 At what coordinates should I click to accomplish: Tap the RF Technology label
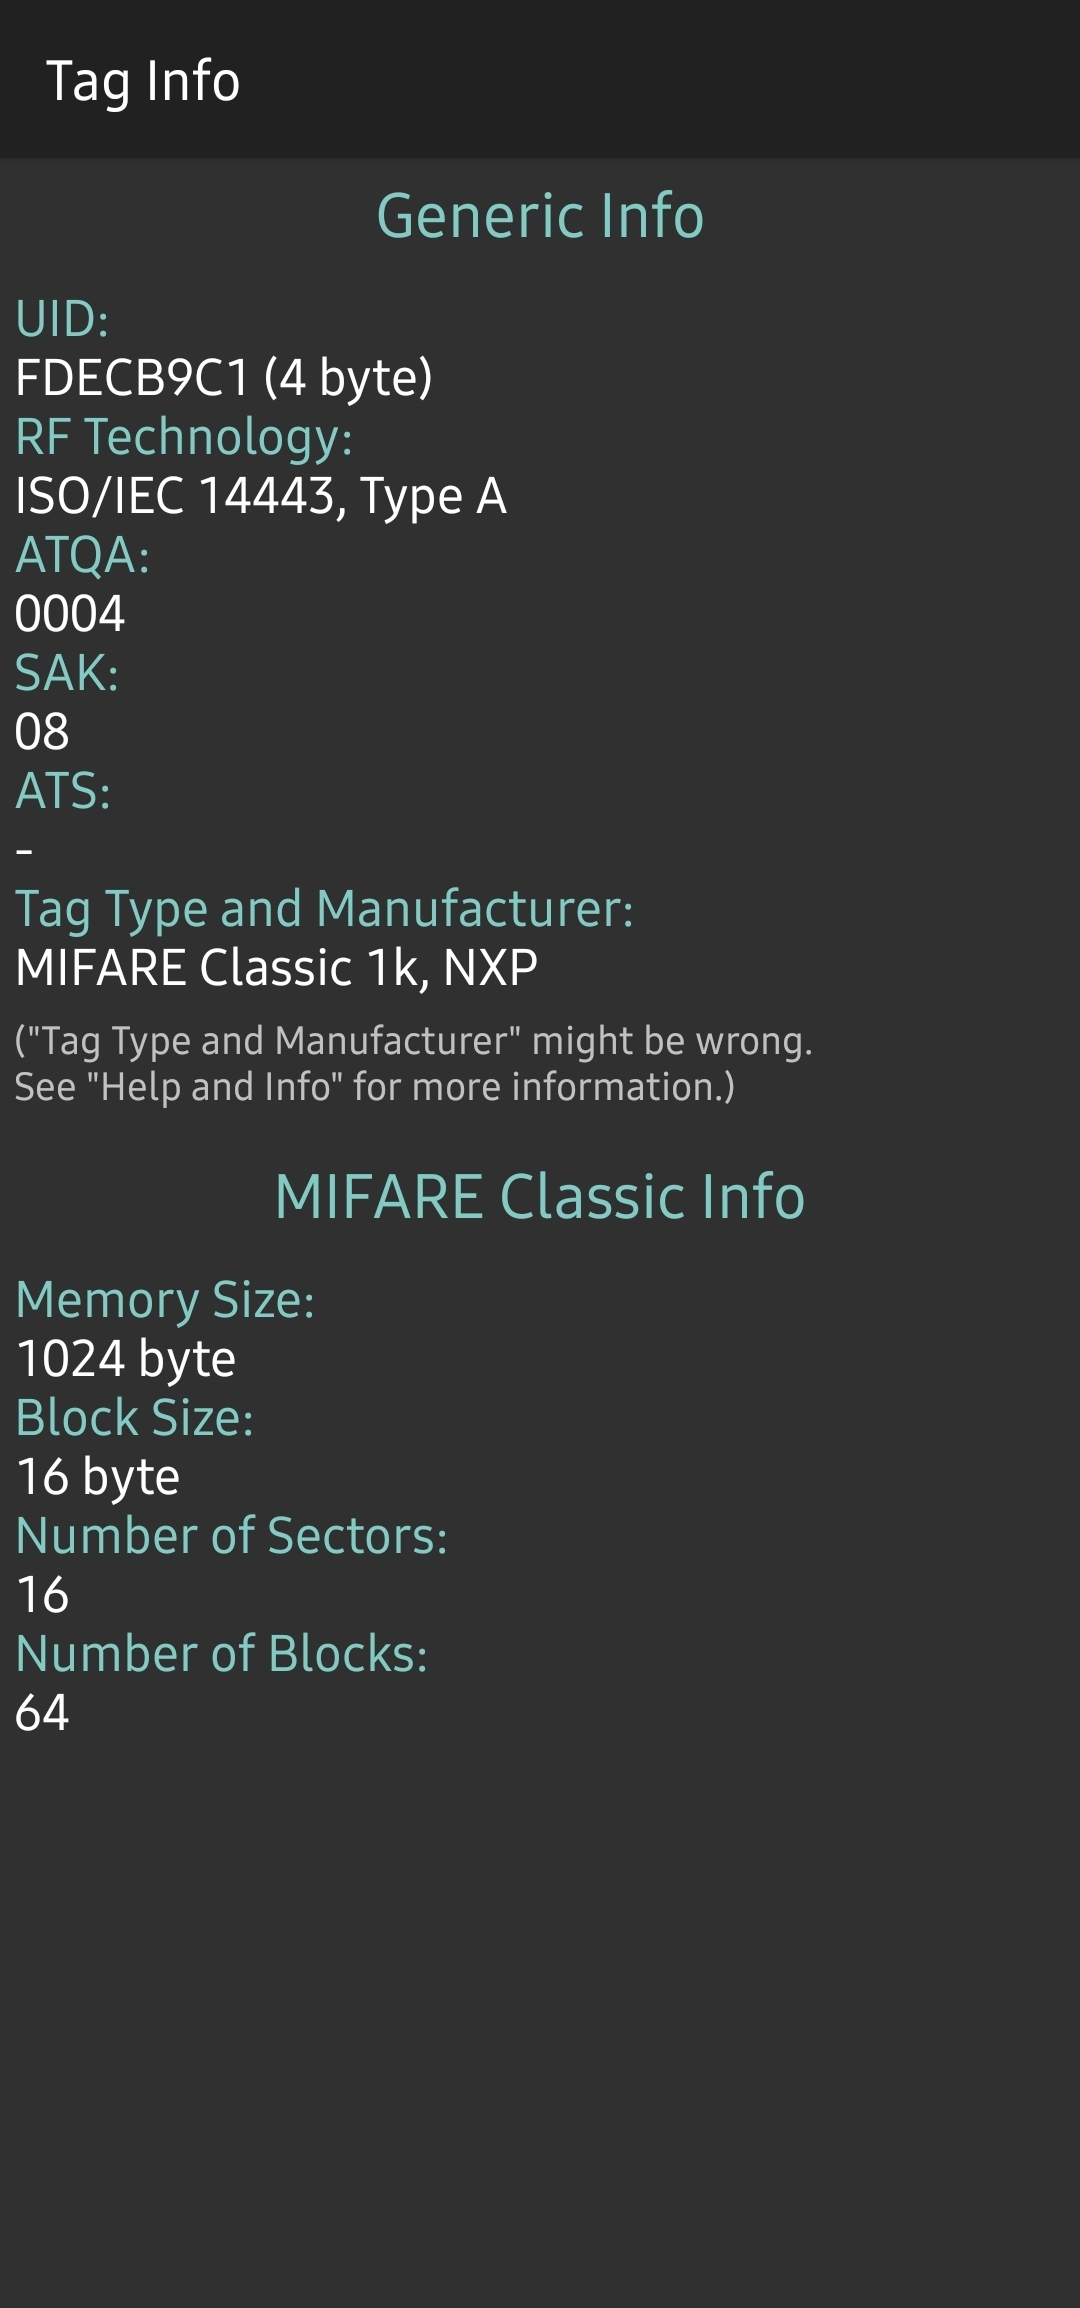[x=184, y=437]
